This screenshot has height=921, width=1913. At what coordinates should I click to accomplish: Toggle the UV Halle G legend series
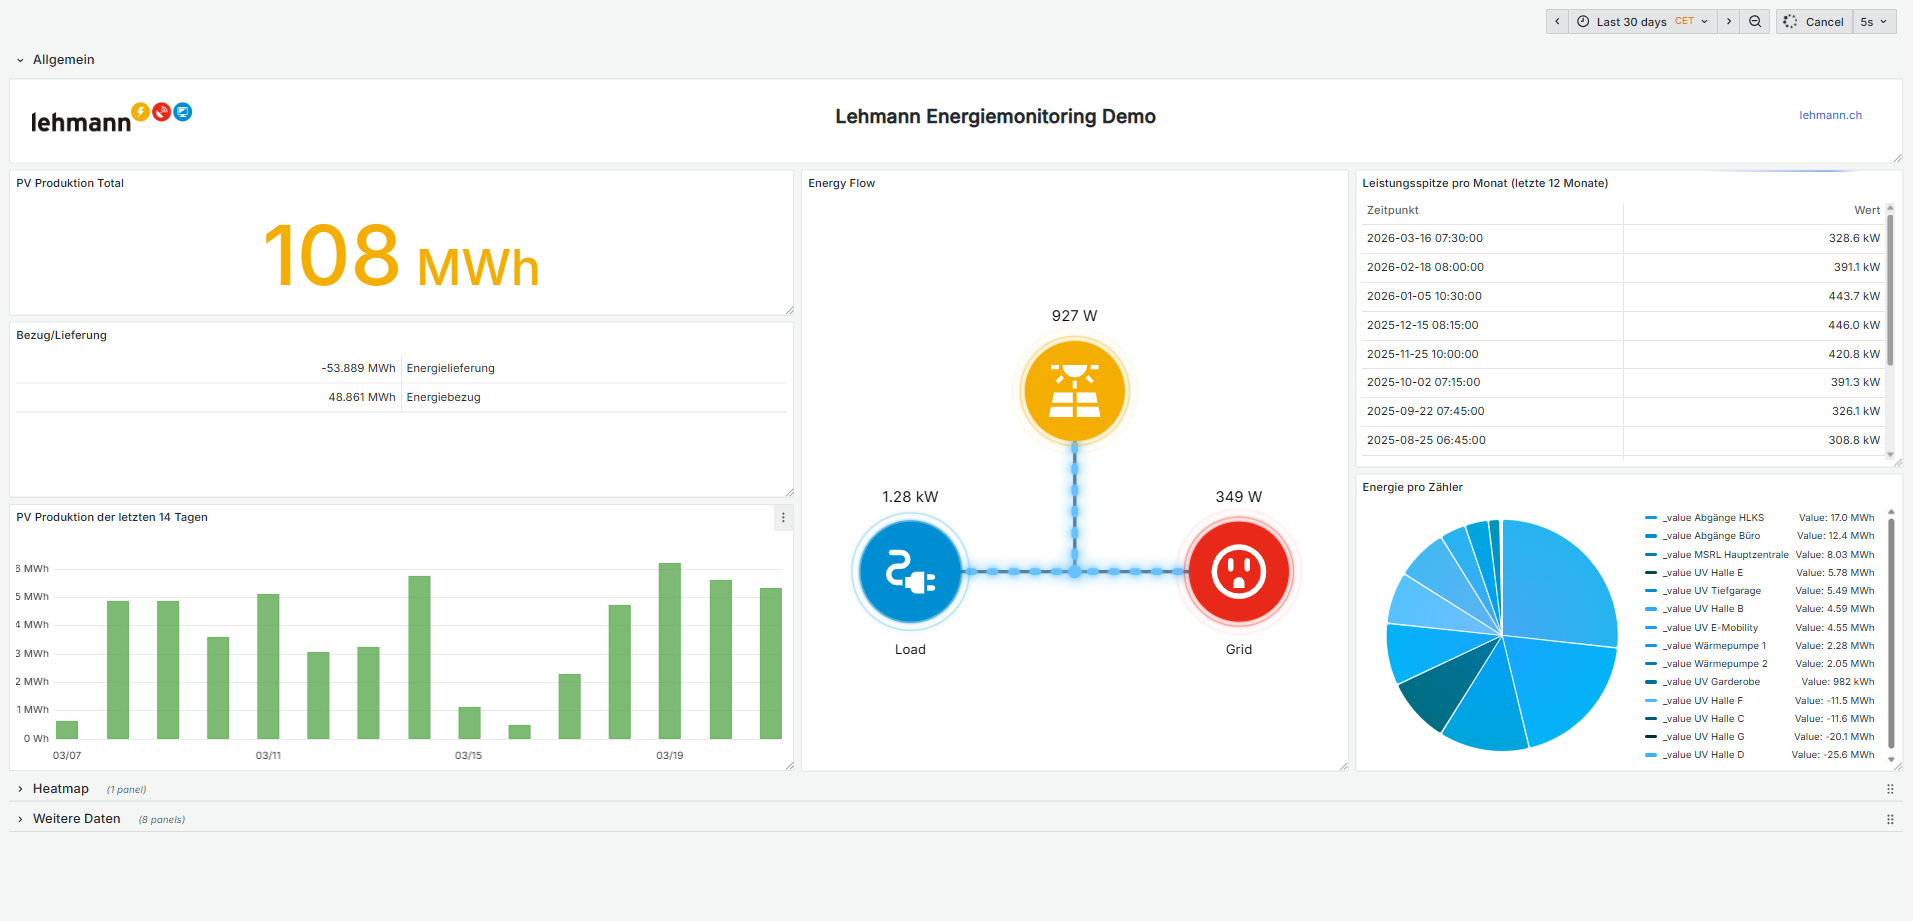click(x=1703, y=737)
